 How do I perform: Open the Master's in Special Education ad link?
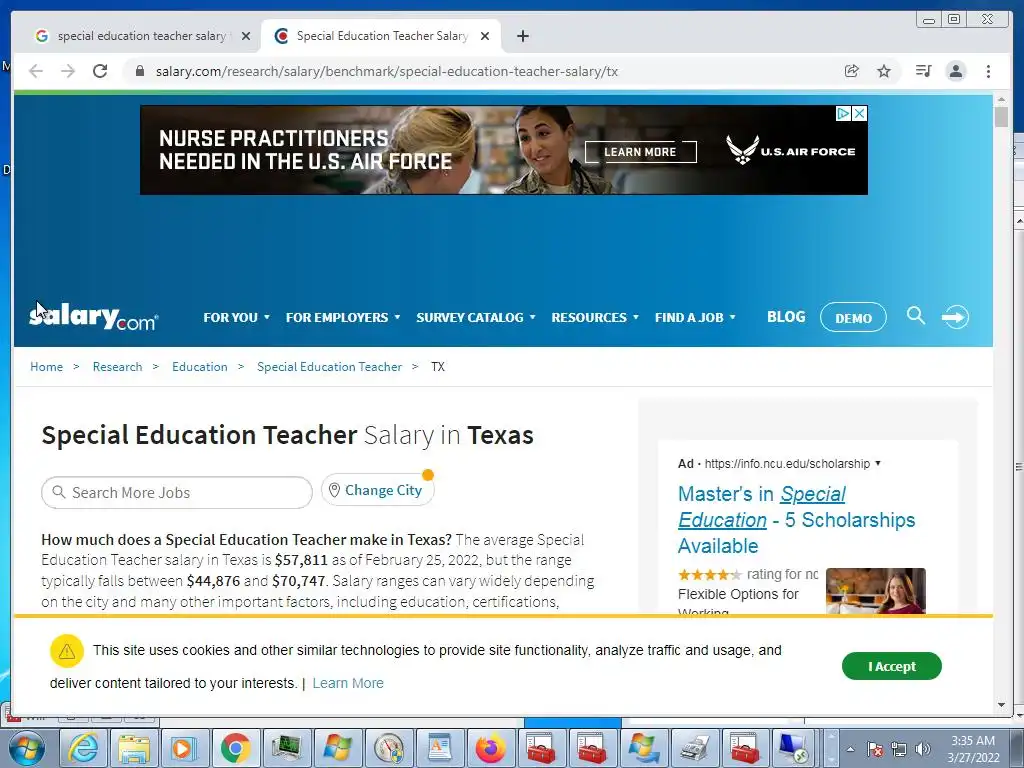796,520
